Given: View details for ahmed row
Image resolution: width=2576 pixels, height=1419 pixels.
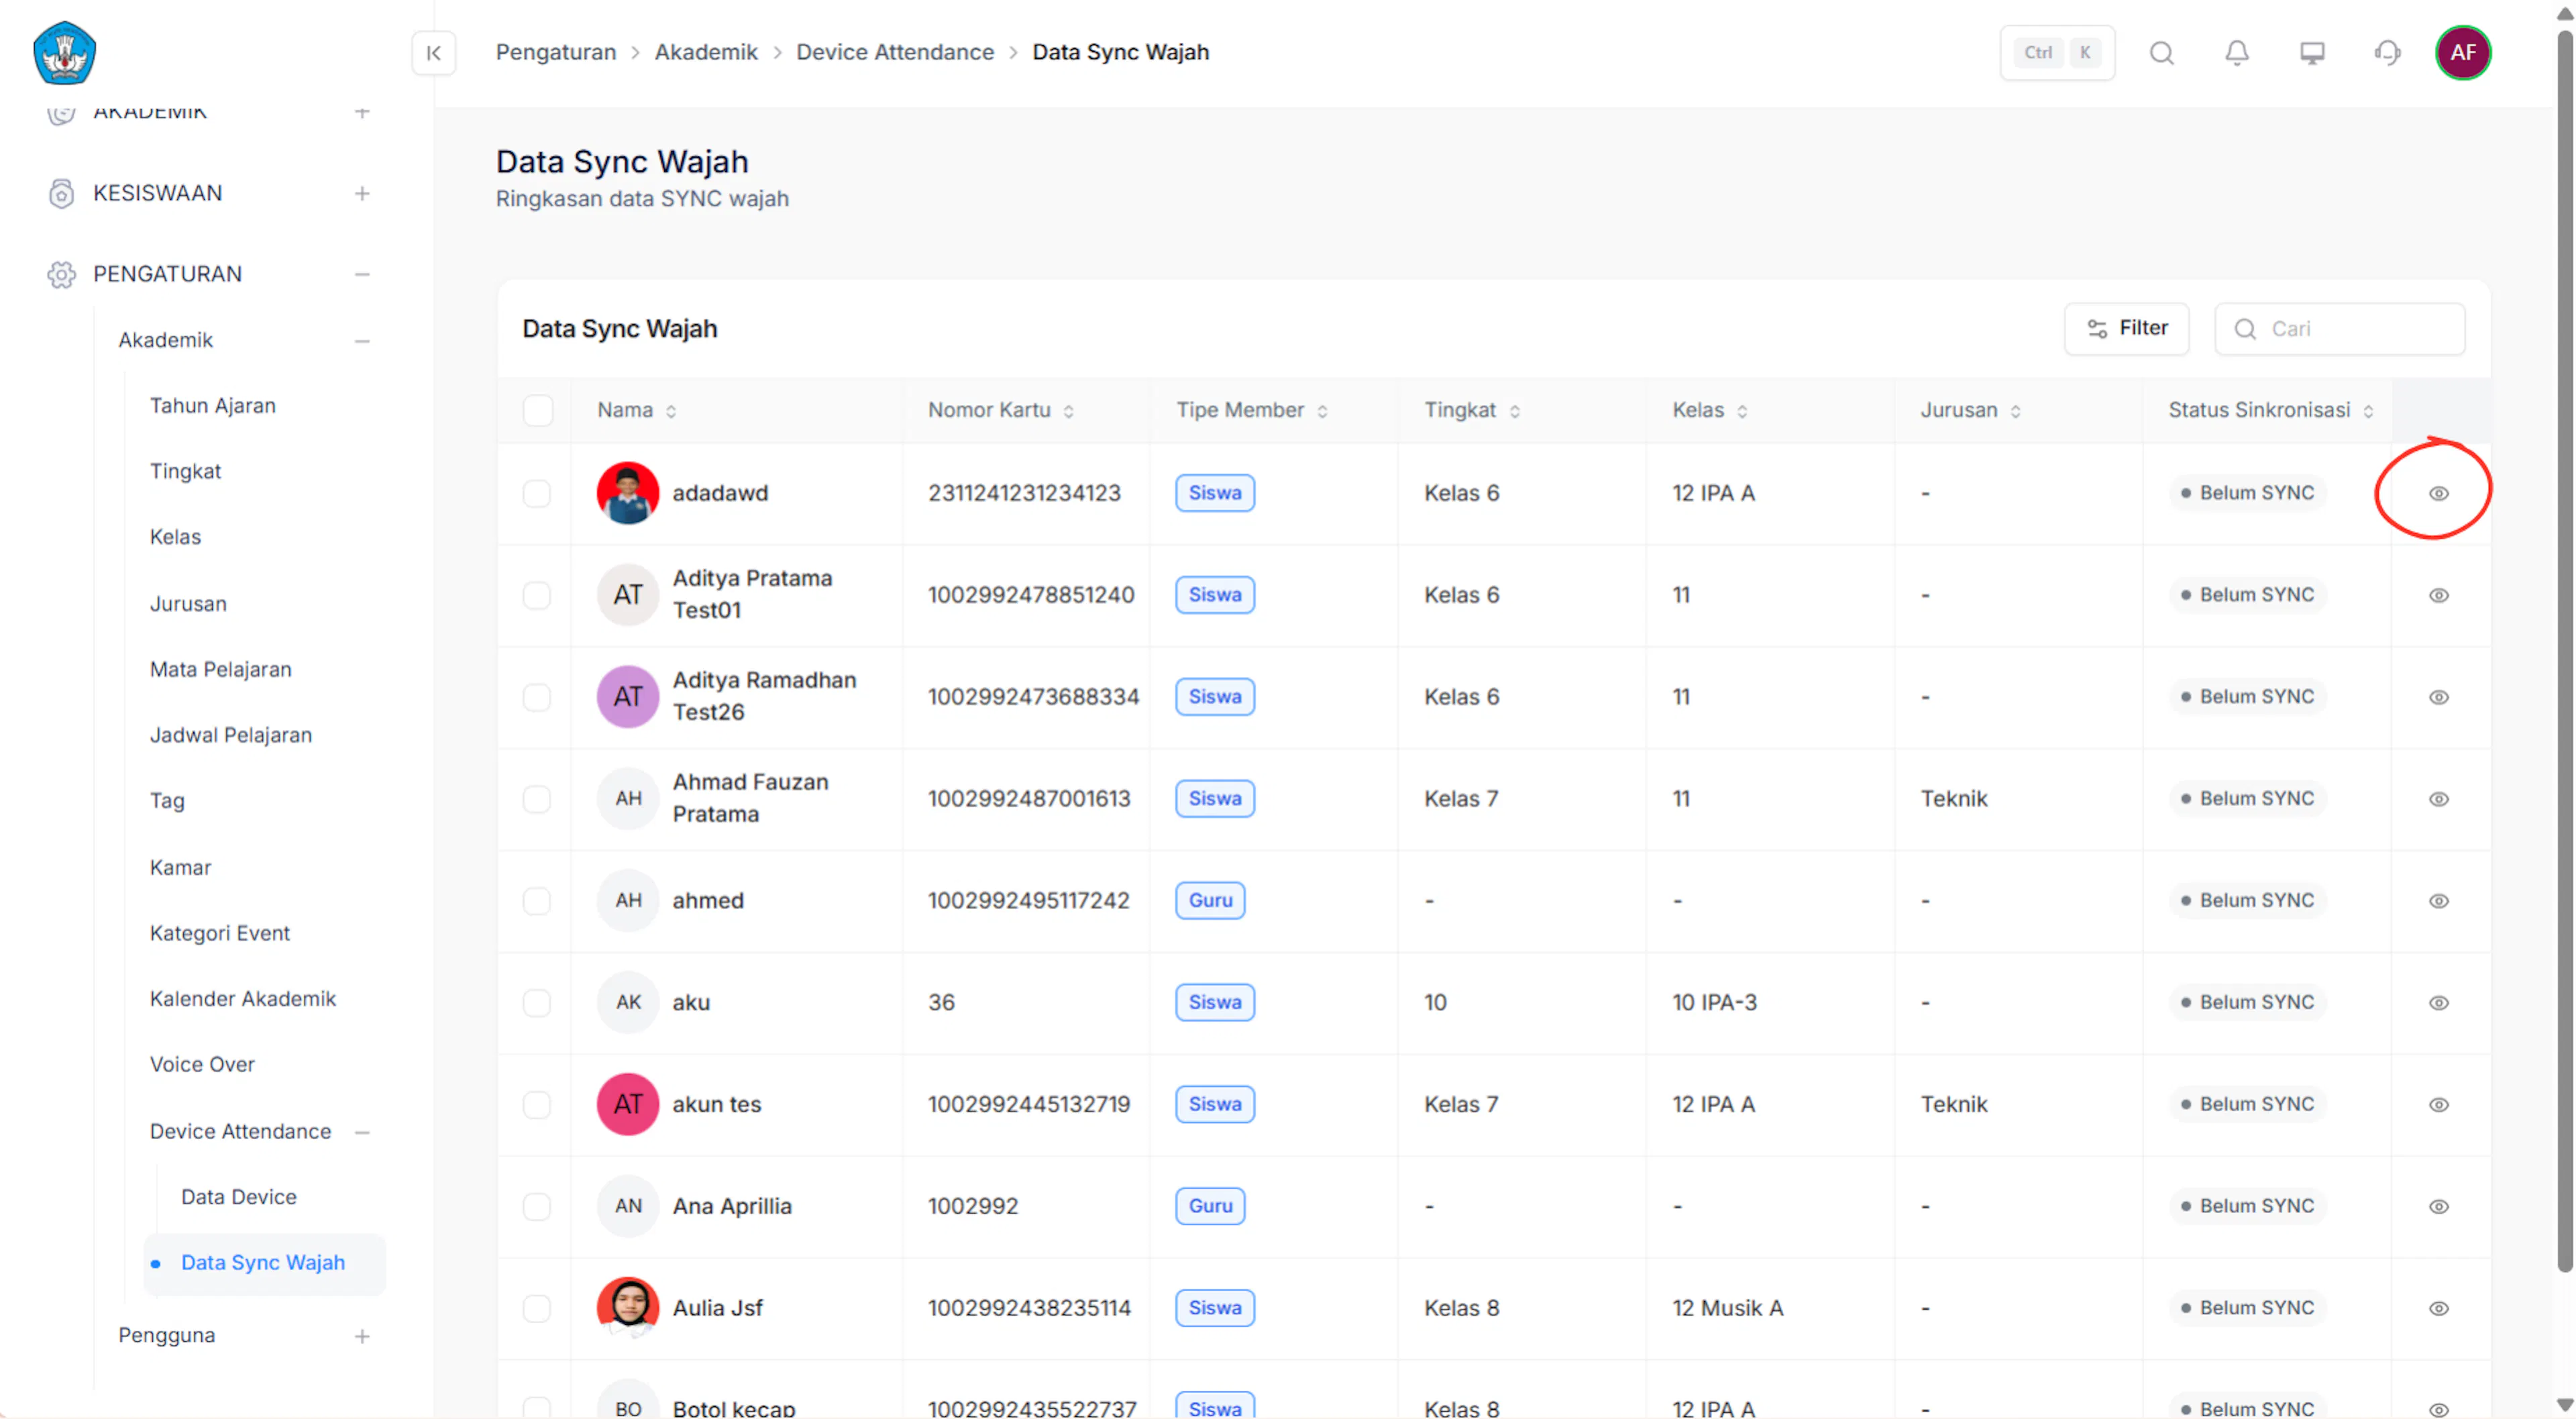Looking at the screenshot, I should pyautogui.click(x=2438, y=902).
